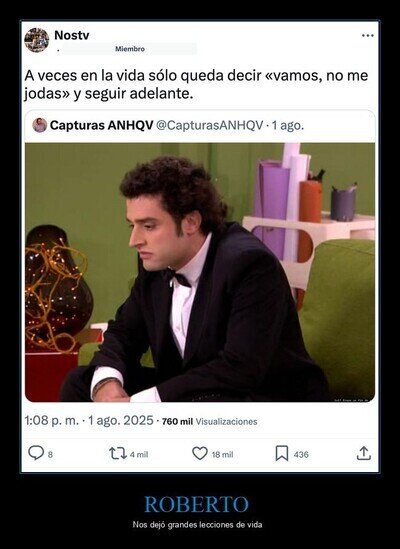Screen dimensions: 400x549
Task: Click the retweet arrows icon
Action: click(118, 453)
